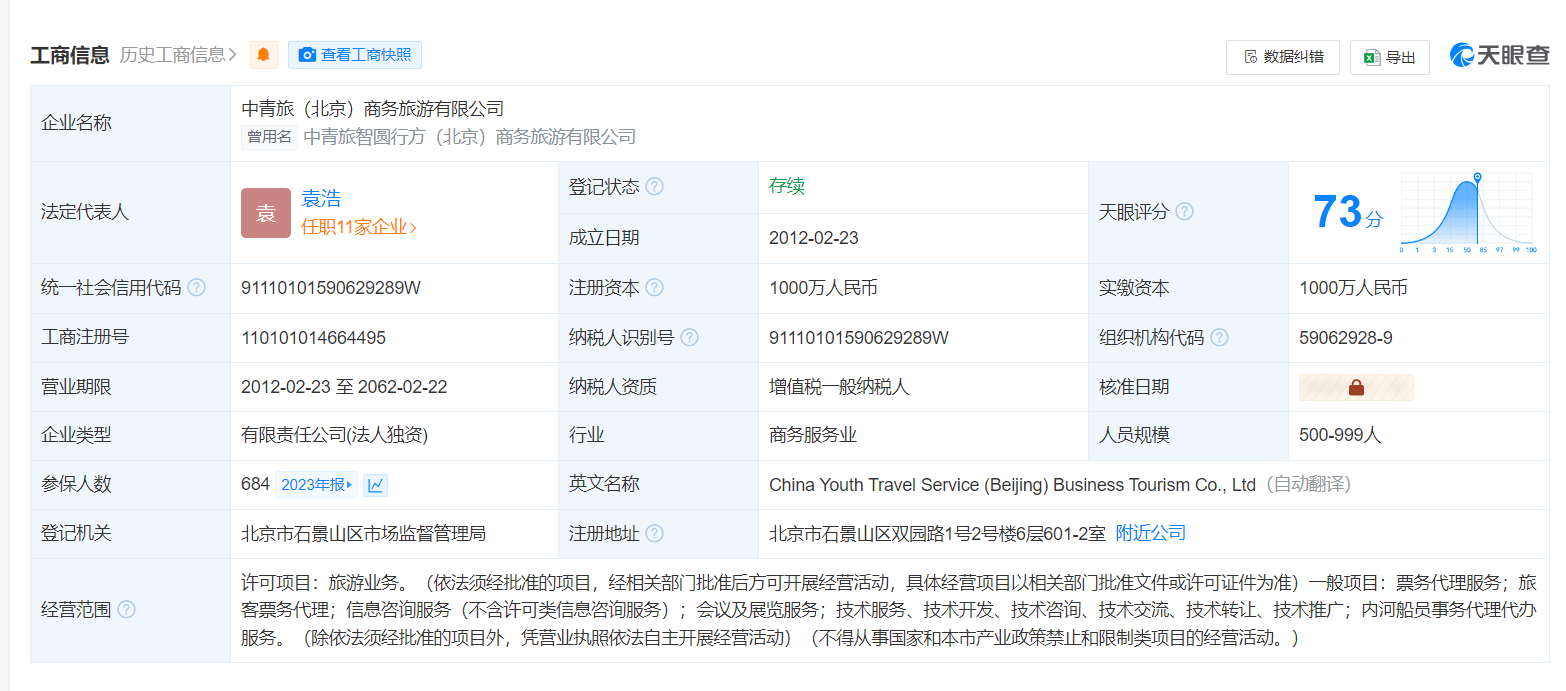
Task: Click founding date 2012-02-23
Action: pos(814,238)
